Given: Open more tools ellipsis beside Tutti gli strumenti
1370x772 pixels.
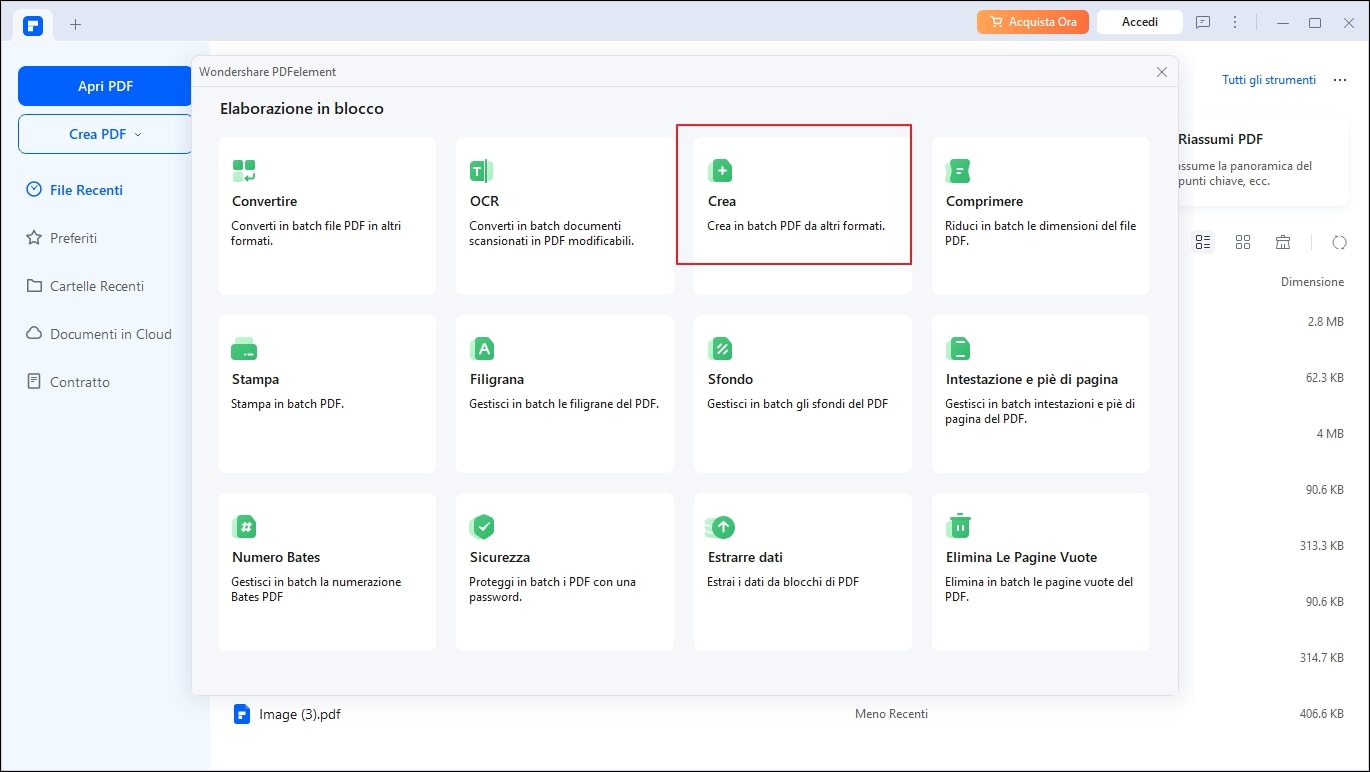Looking at the screenshot, I should [1339, 80].
